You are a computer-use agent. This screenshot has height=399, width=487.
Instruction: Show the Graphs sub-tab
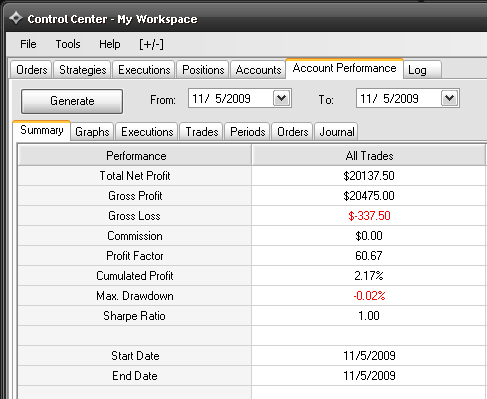point(92,132)
